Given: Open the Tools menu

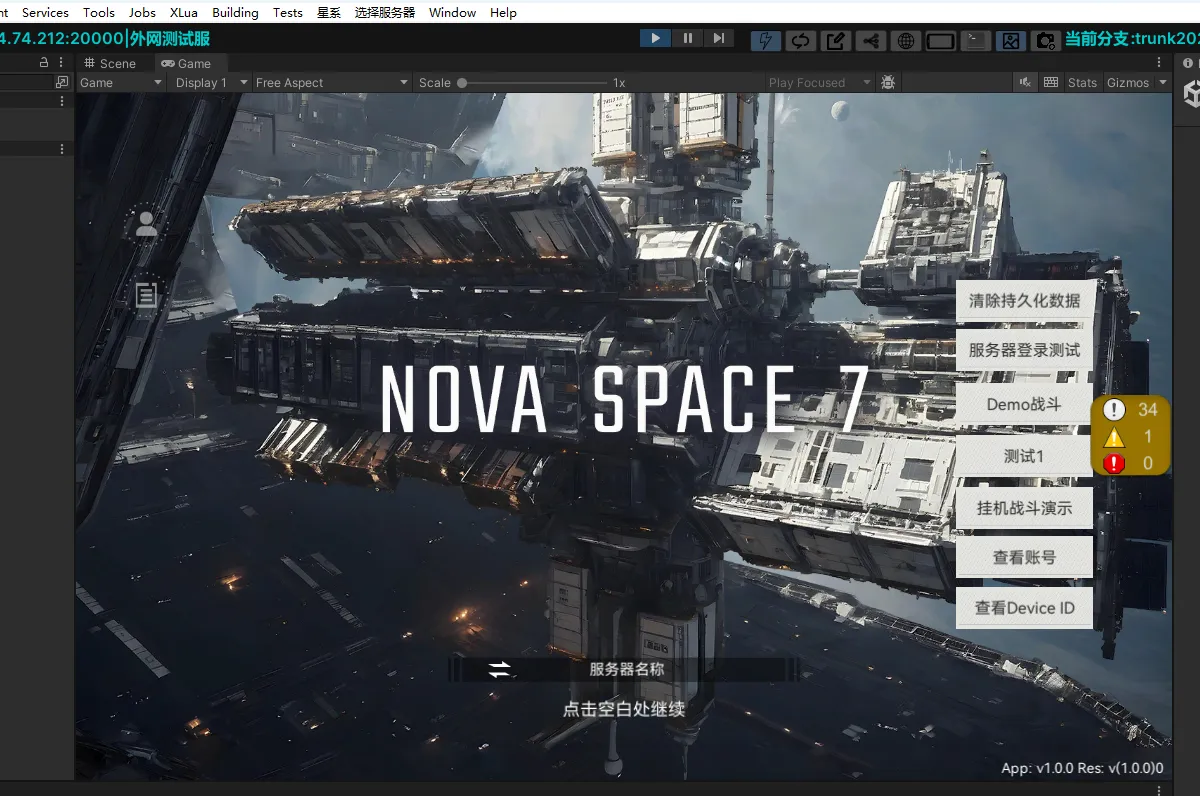Looking at the screenshot, I should click(x=99, y=12).
